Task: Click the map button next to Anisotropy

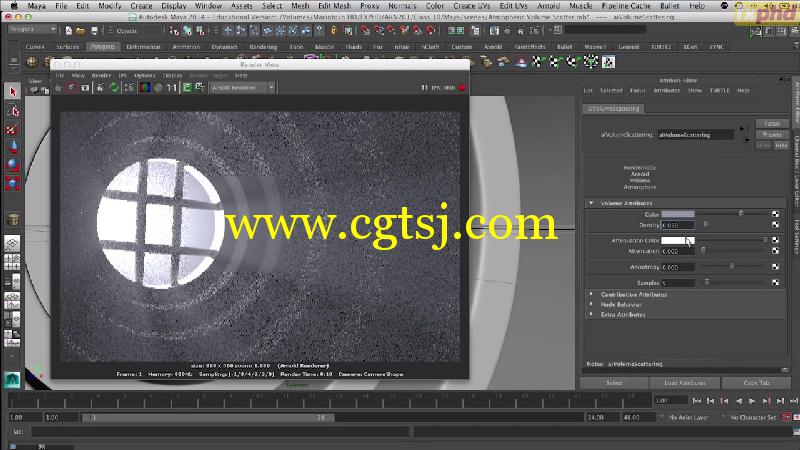Action: [776, 267]
